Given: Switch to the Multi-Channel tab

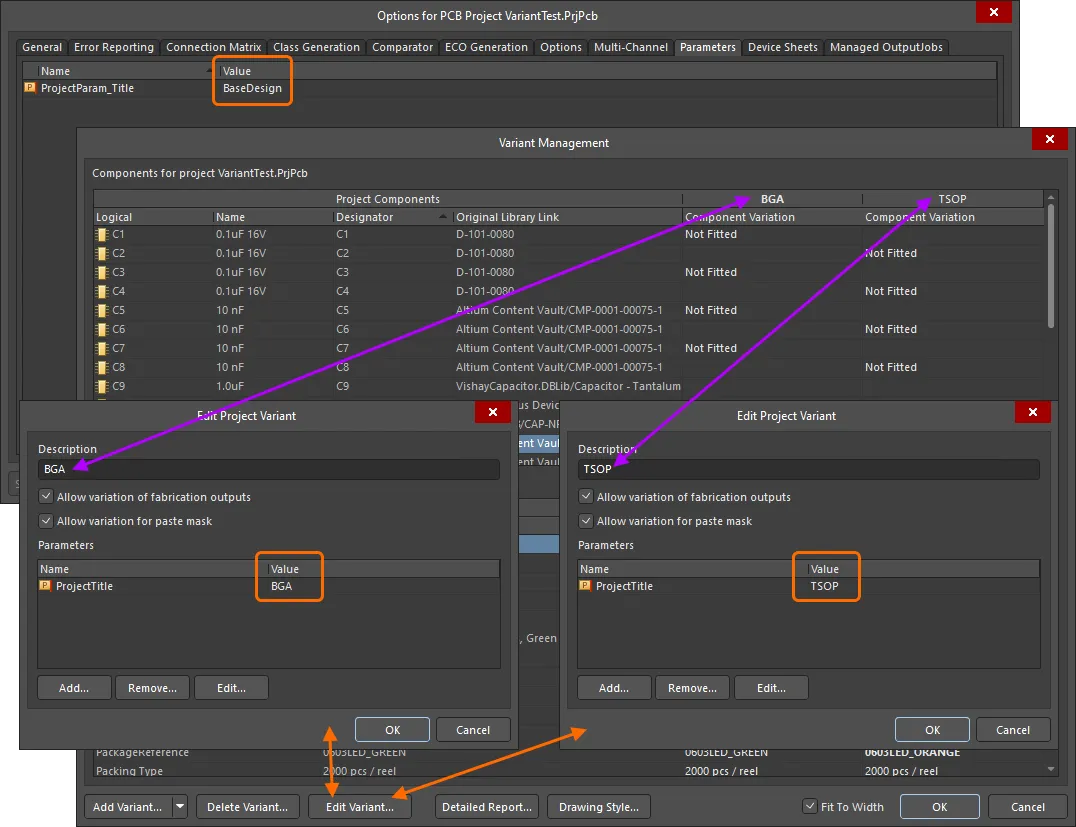Looking at the screenshot, I should (x=631, y=47).
